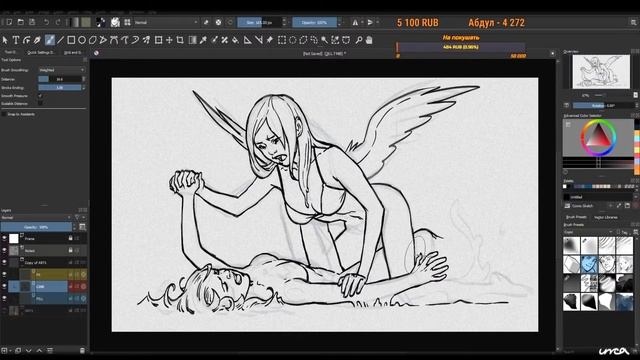Select the Crop tool
This screenshot has width=640, height=360.
[180, 40]
